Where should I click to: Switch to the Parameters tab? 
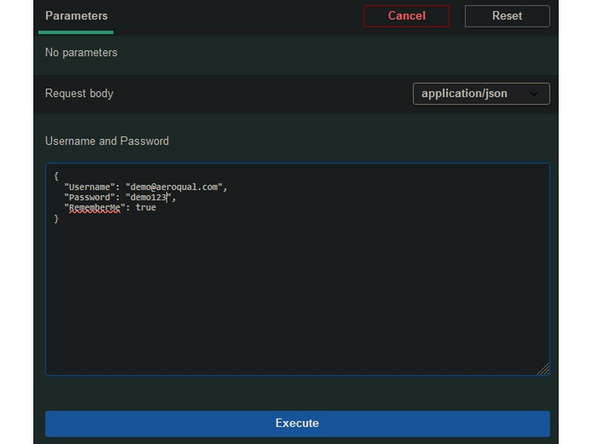(76, 16)
